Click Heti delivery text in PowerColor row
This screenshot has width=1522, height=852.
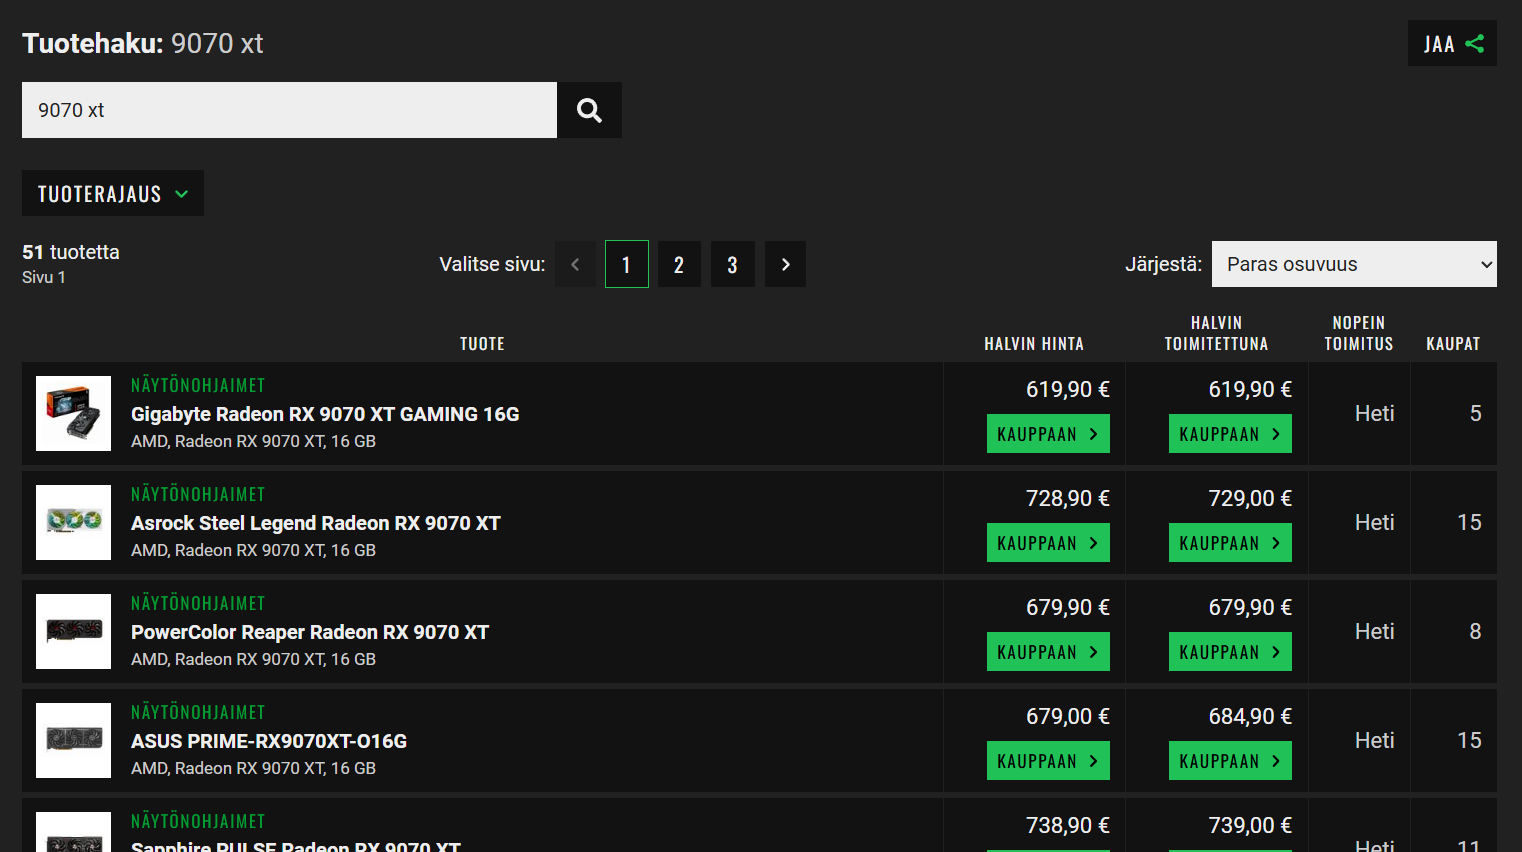1374,632
